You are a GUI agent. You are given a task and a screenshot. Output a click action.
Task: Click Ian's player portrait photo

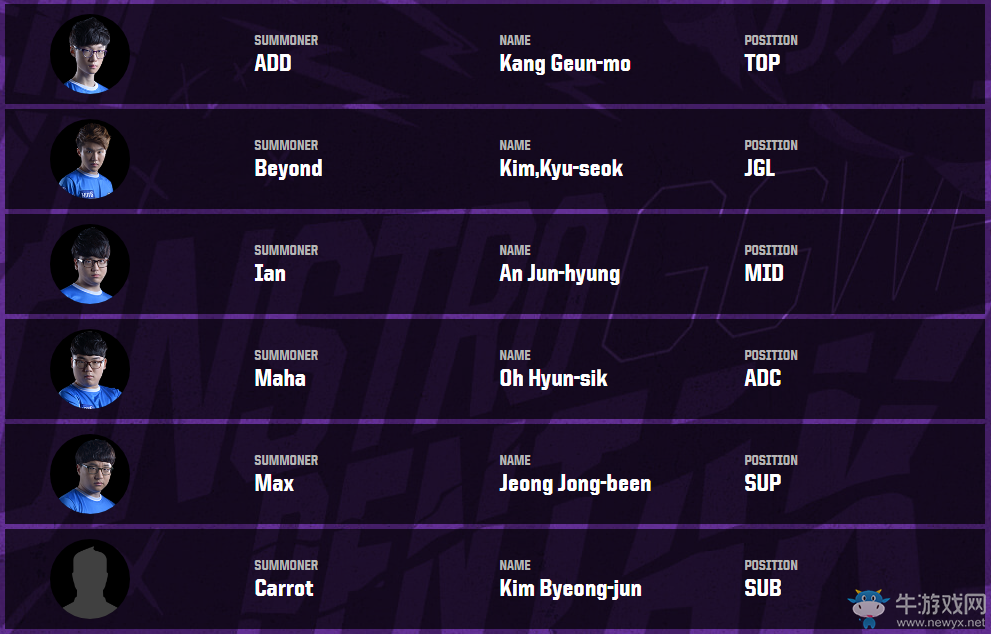click(x=90, y=264)
